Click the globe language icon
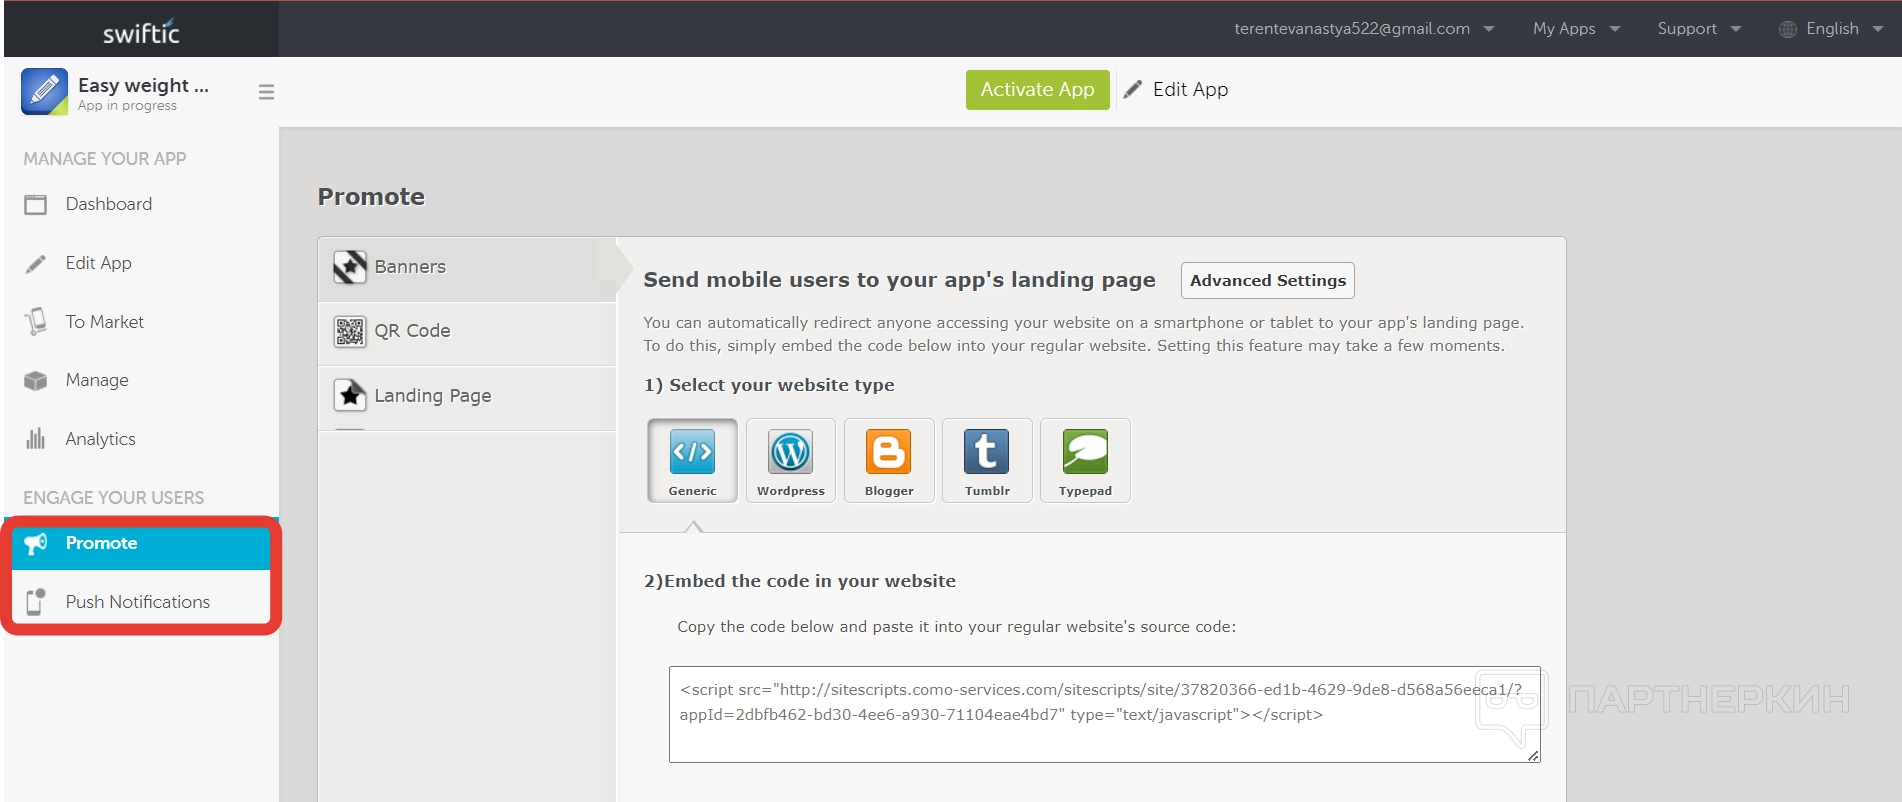The image size is (1902, 802). 1788,29
